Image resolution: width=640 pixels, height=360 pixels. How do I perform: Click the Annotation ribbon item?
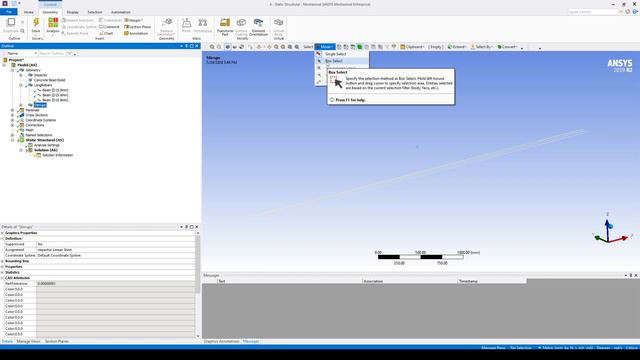click(136, 33)
